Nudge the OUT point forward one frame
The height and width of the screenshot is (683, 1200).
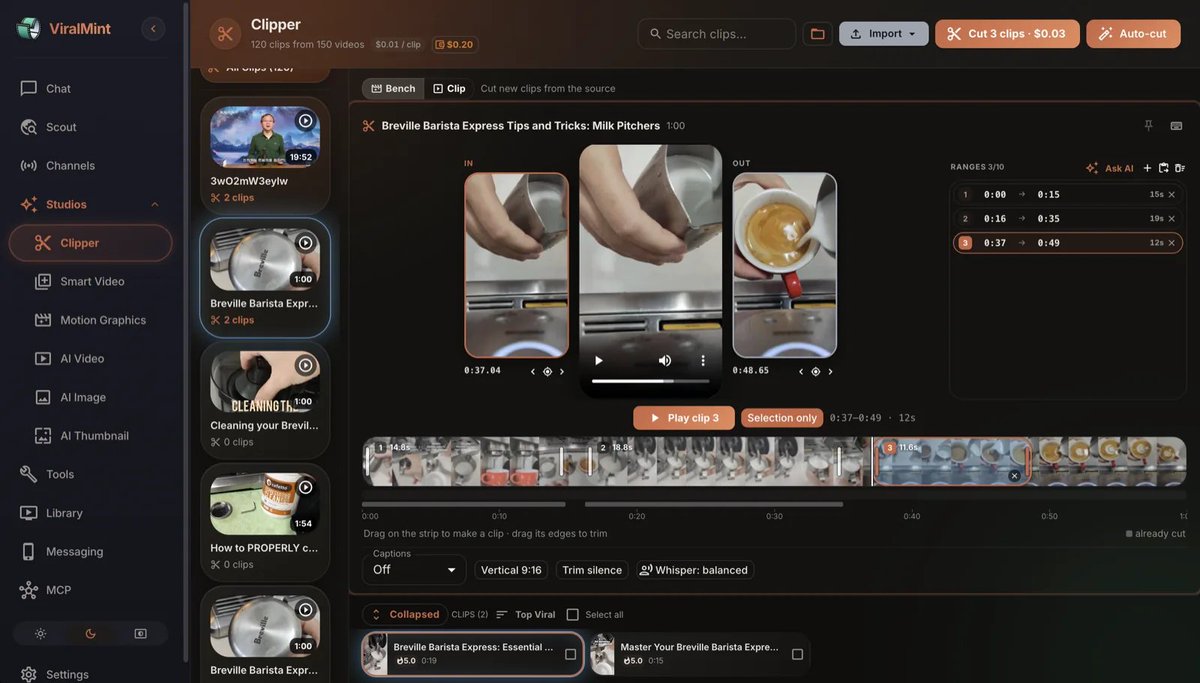click(x=830, y=371)
